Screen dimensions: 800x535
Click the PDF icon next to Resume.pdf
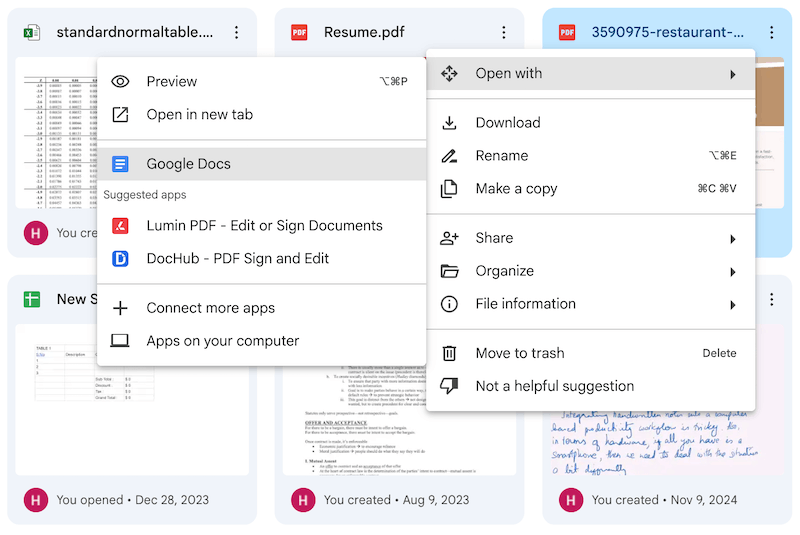coord(299,33)
